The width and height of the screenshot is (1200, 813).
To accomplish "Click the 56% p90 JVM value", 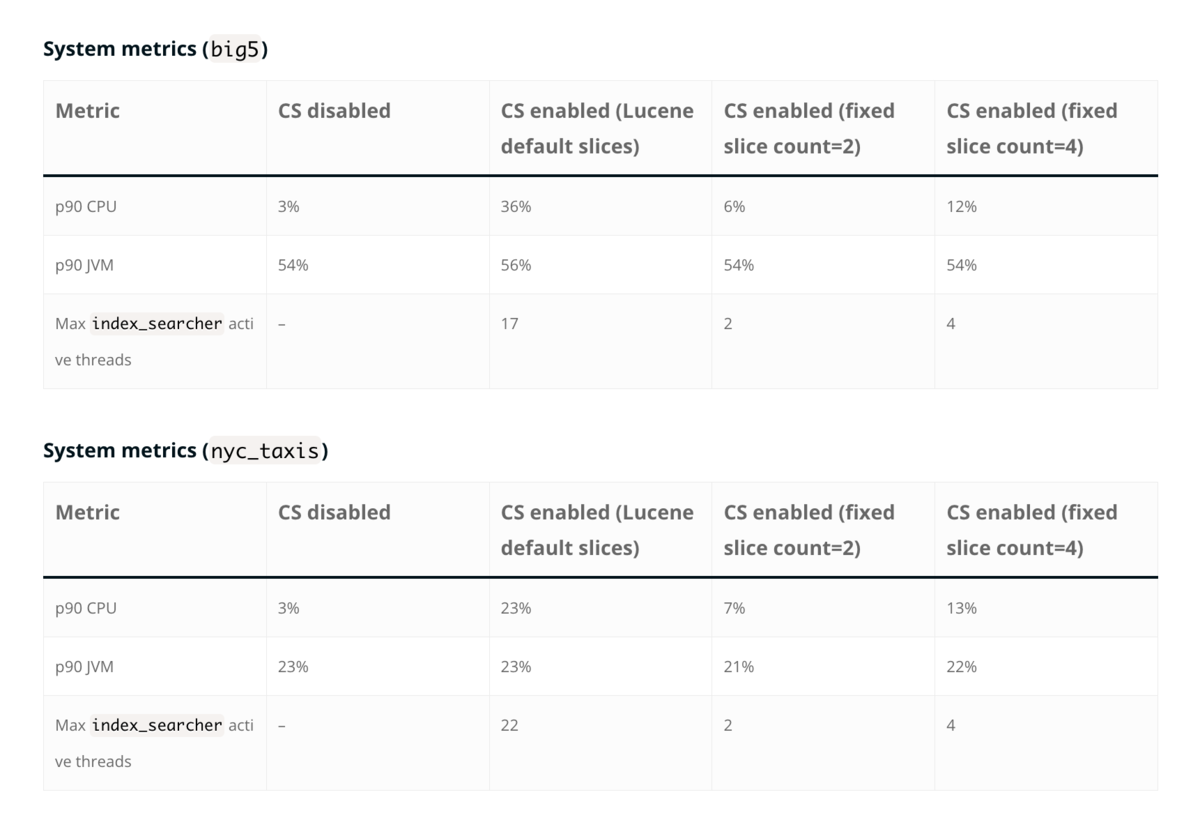I will pyautogui.click(x=516, y=265).
